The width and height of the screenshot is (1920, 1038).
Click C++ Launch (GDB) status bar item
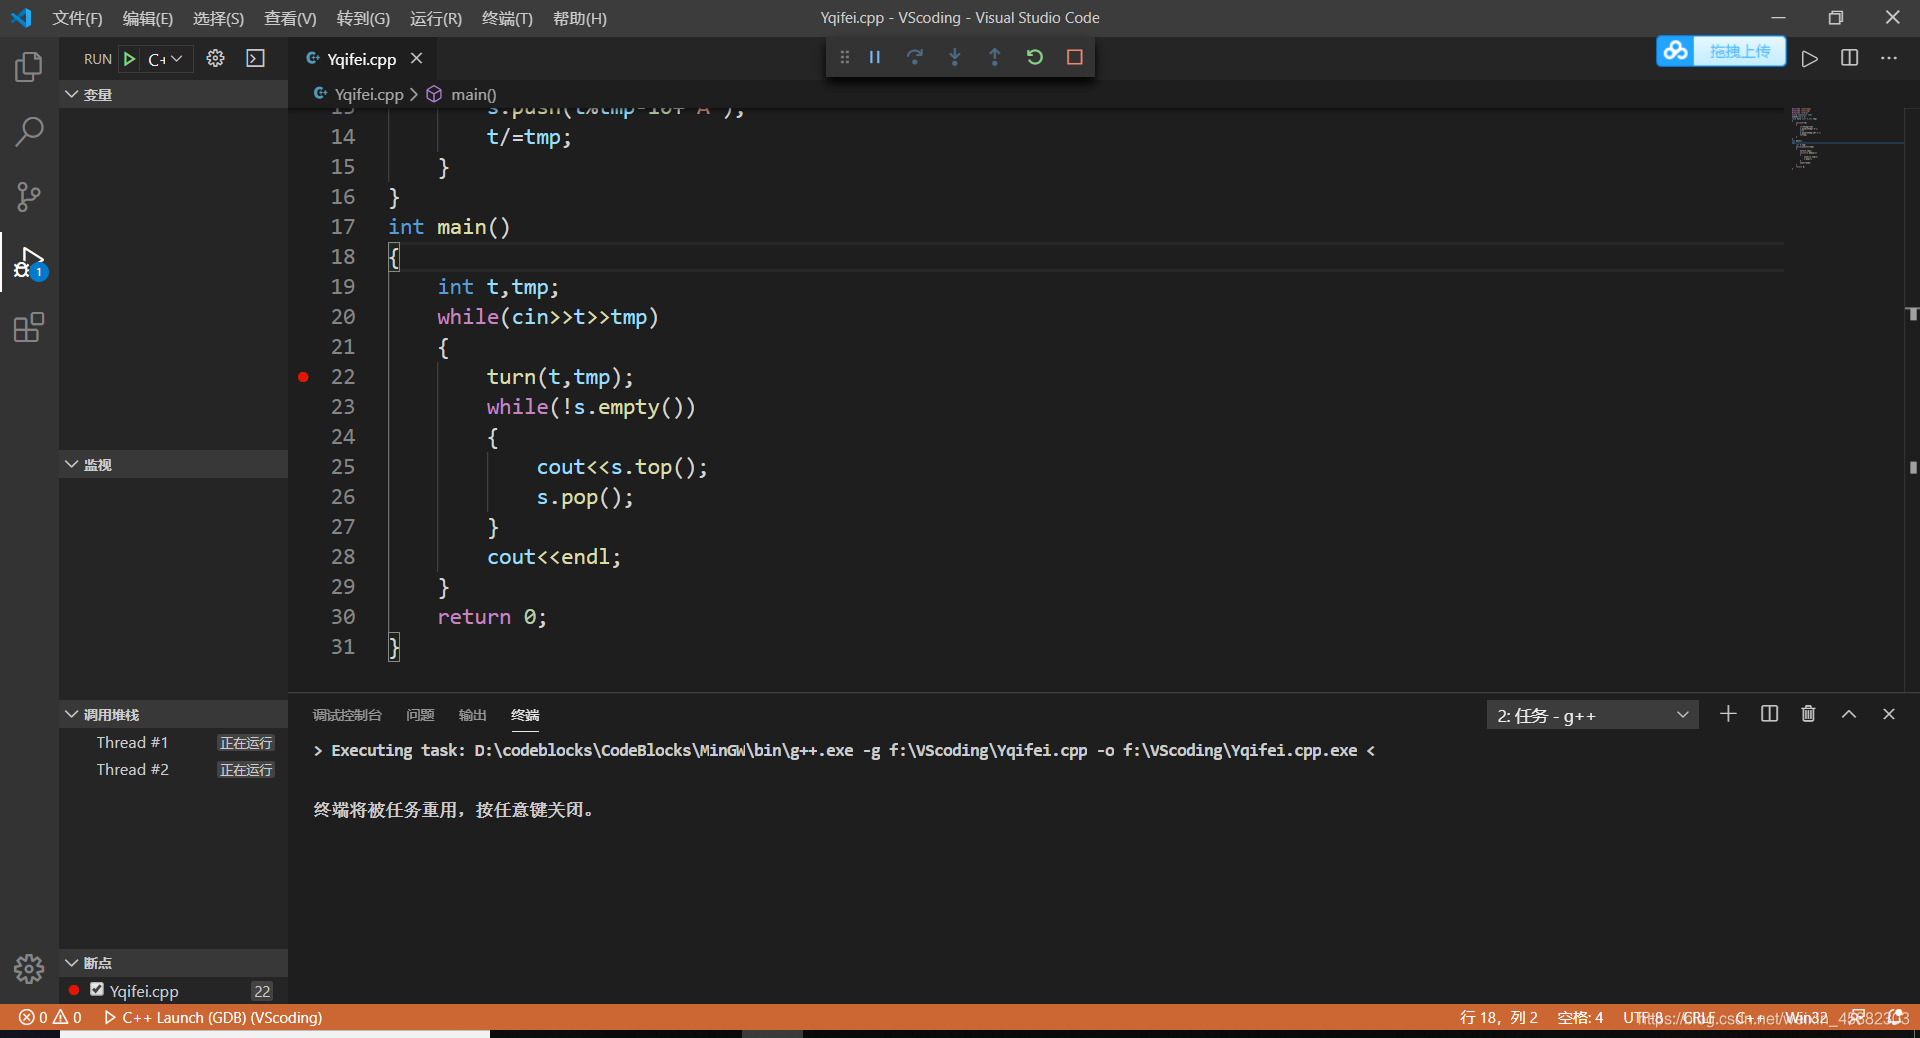pyautogui.click(x=213, y=1017)
